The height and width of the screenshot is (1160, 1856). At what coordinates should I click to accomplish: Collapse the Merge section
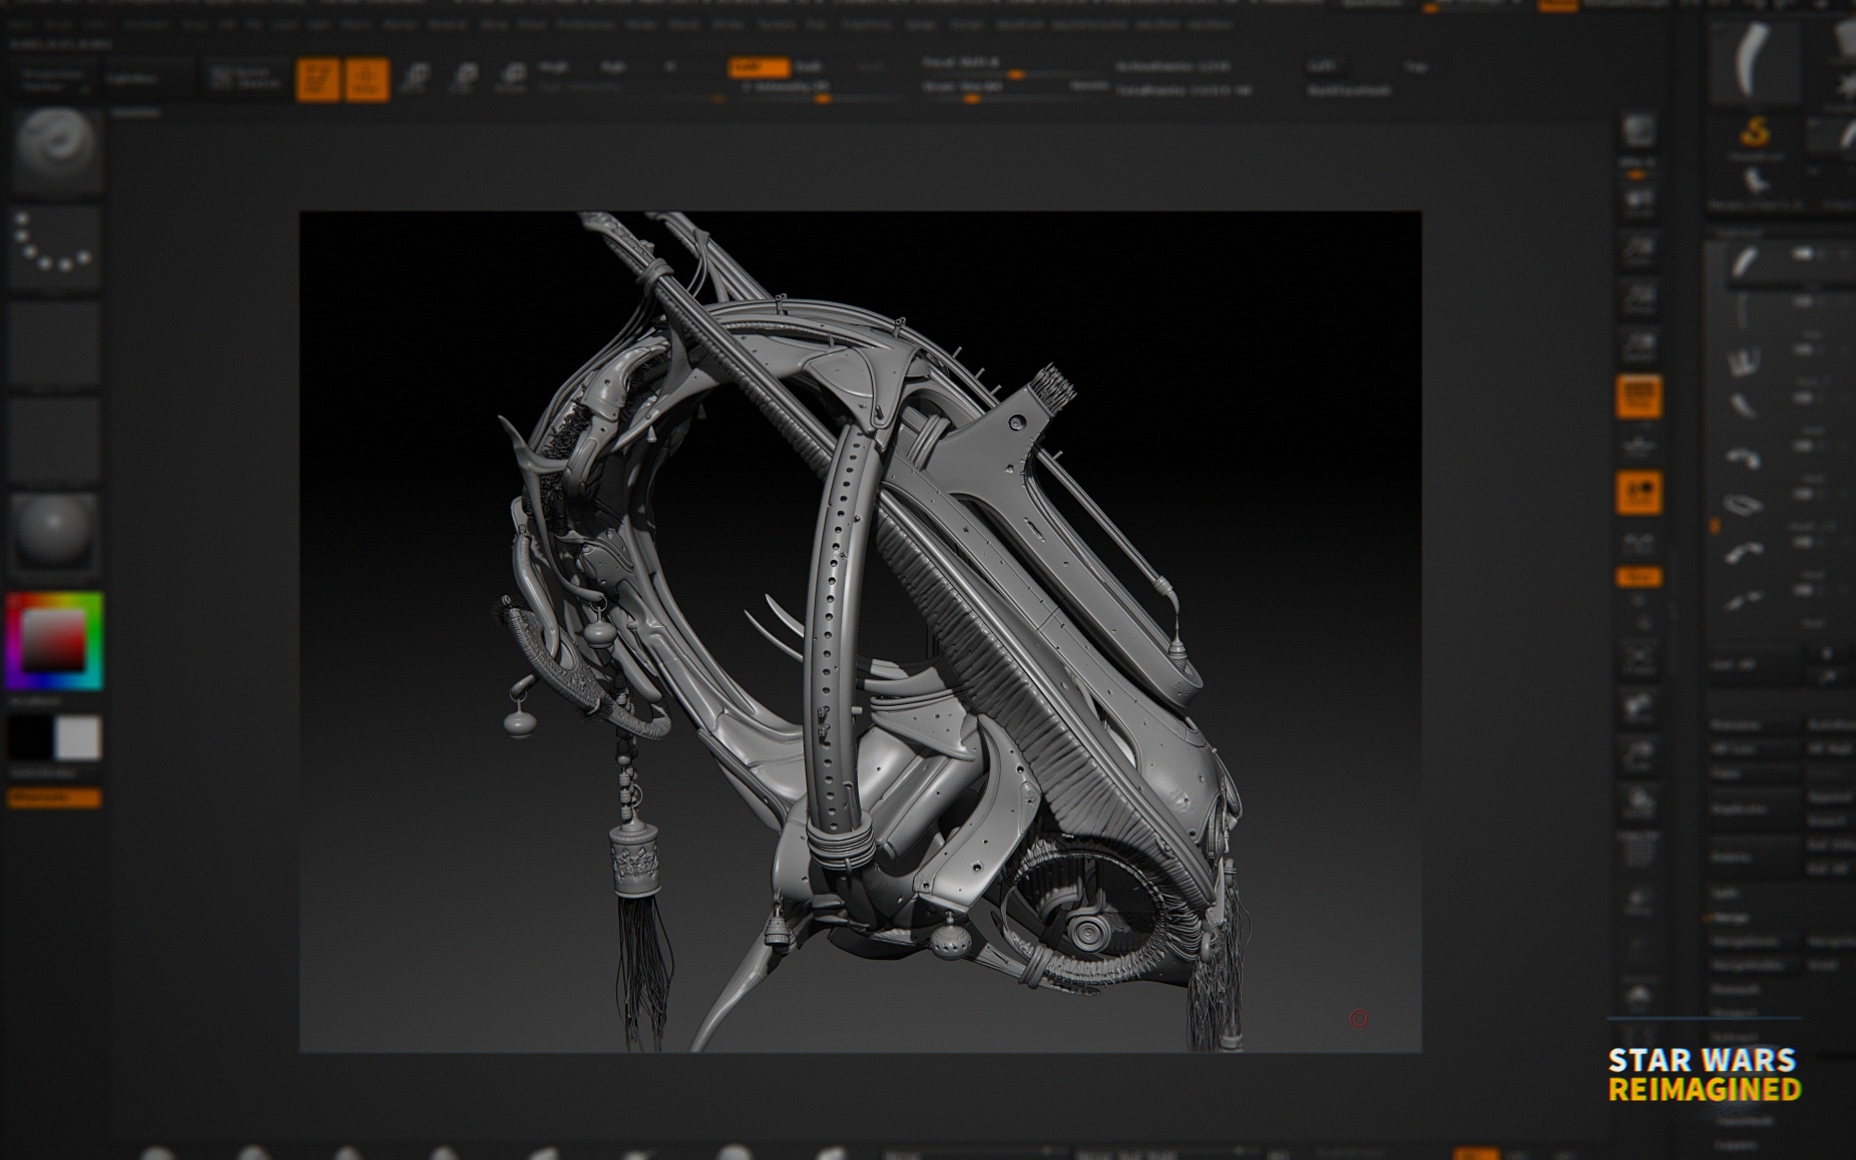point(1730,917)
